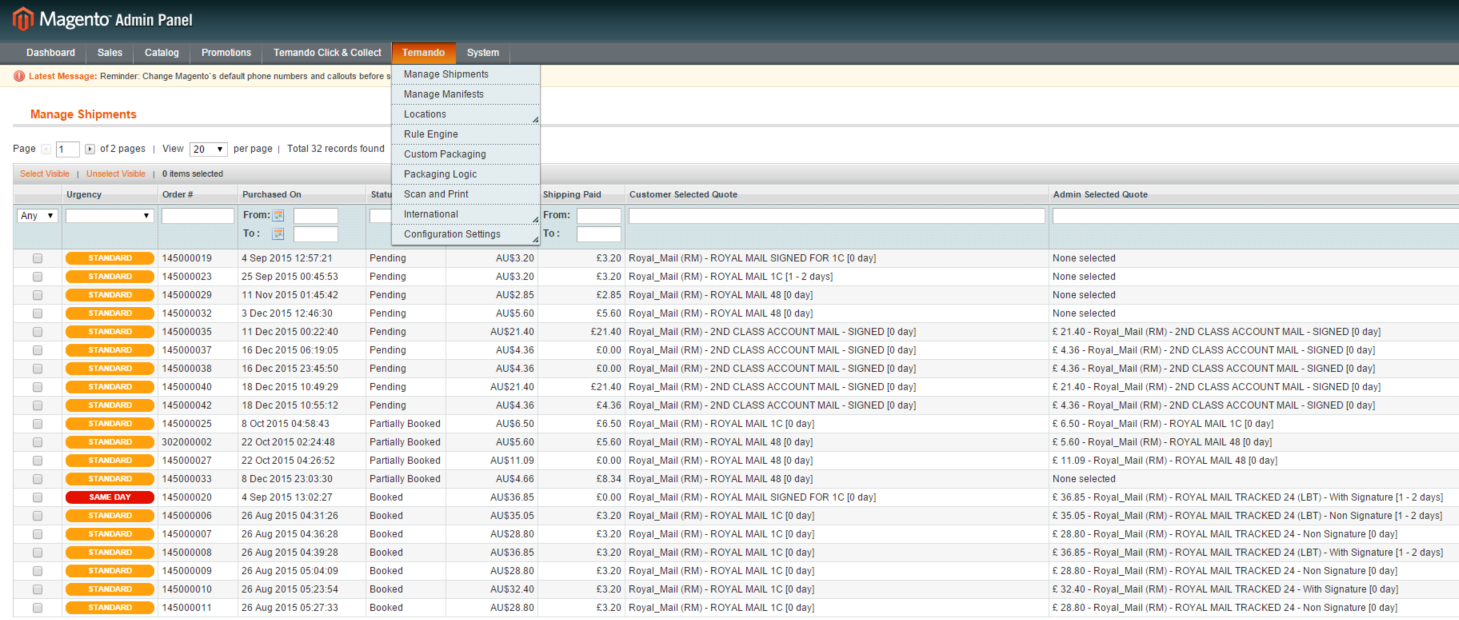Image resolution: width=1459 pixels, height=620 pixels.
Task: Go to next page arrow icon
Action: [90, 149]
